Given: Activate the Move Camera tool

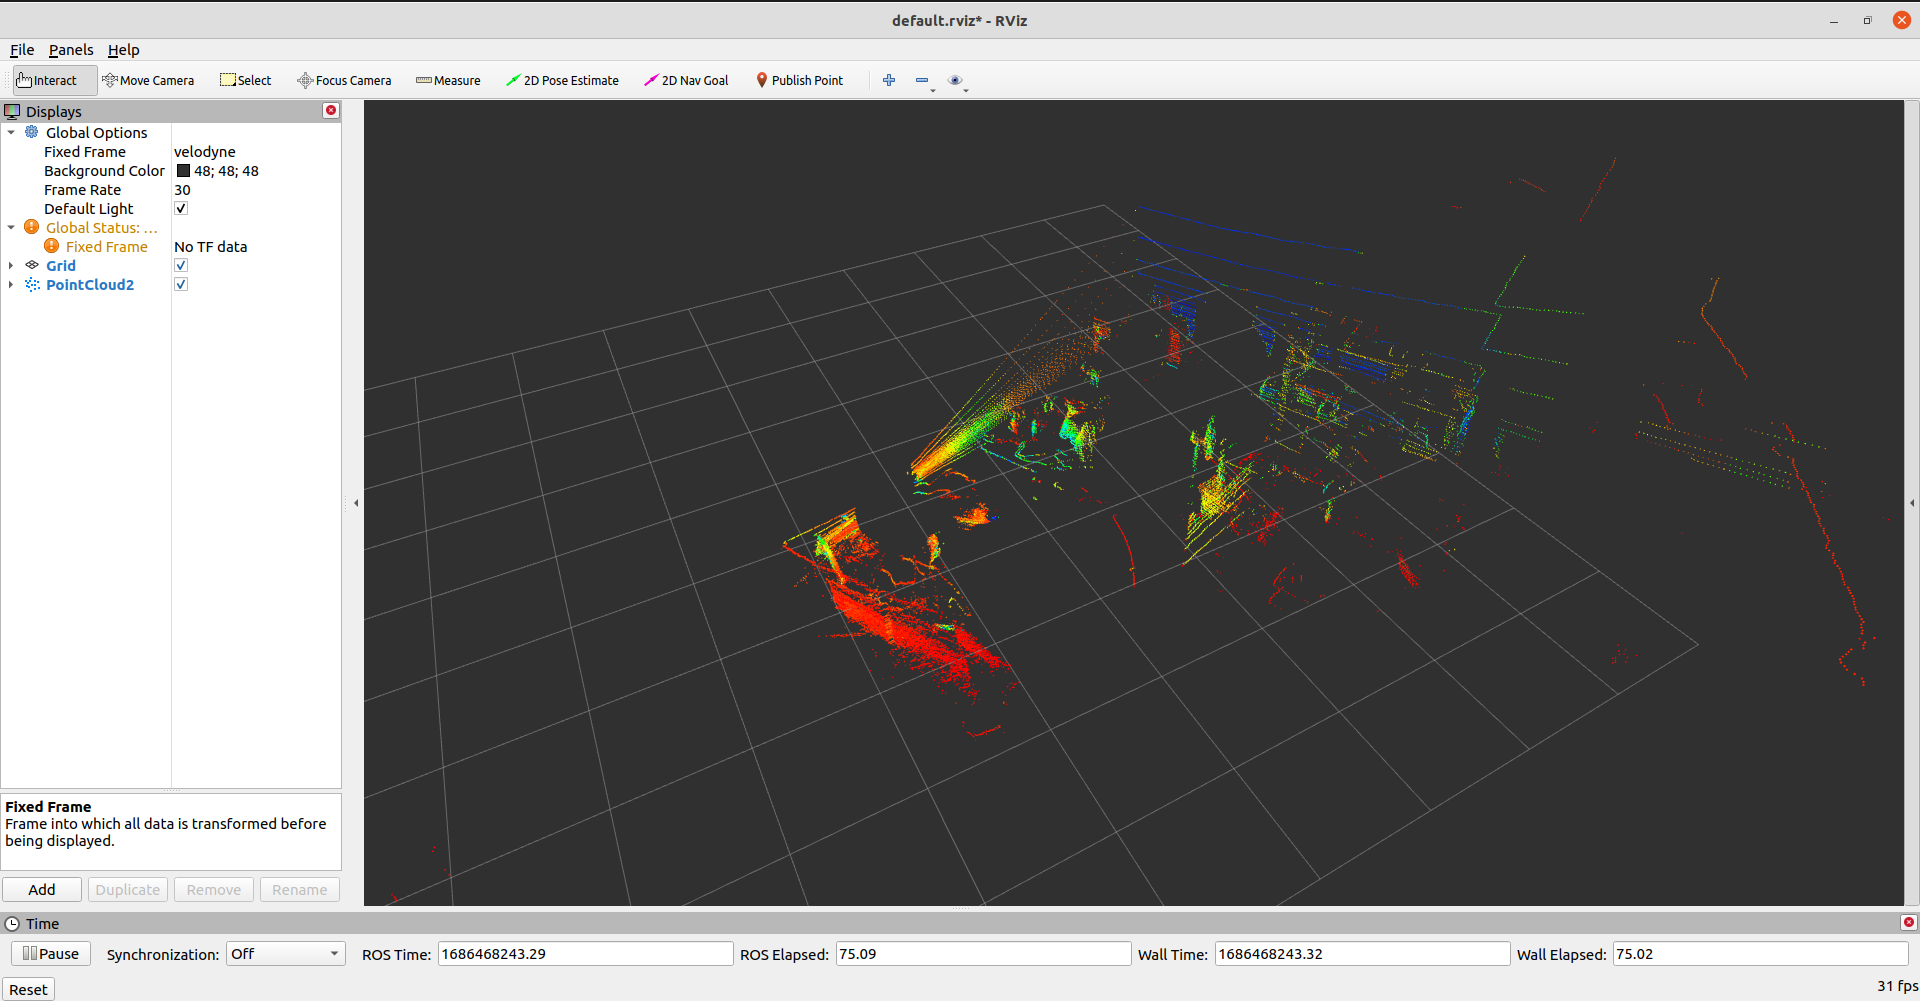Looking at the screenshot, I should (x=148, y=80).
